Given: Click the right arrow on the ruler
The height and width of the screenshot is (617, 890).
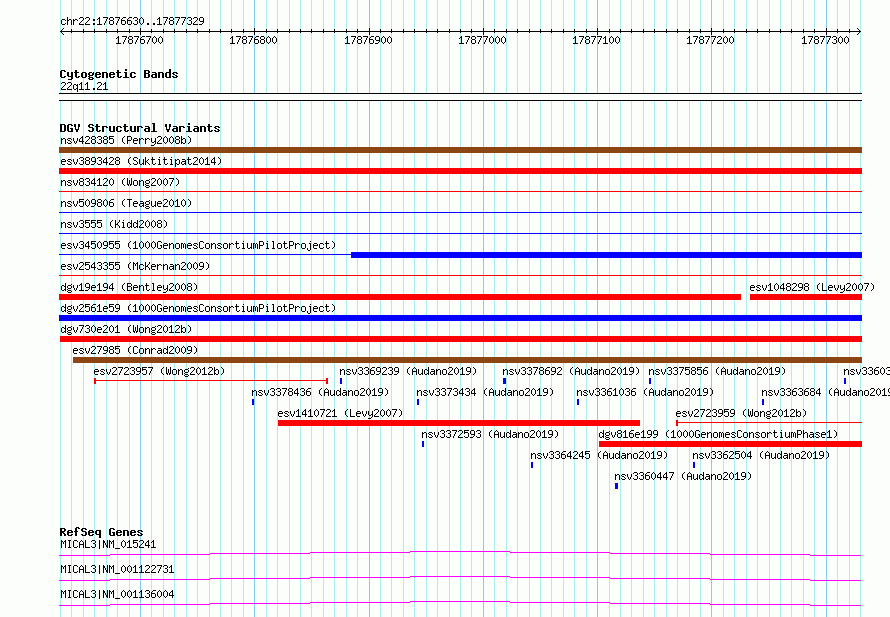Looking at the screenshot, I should pos(859,32).
